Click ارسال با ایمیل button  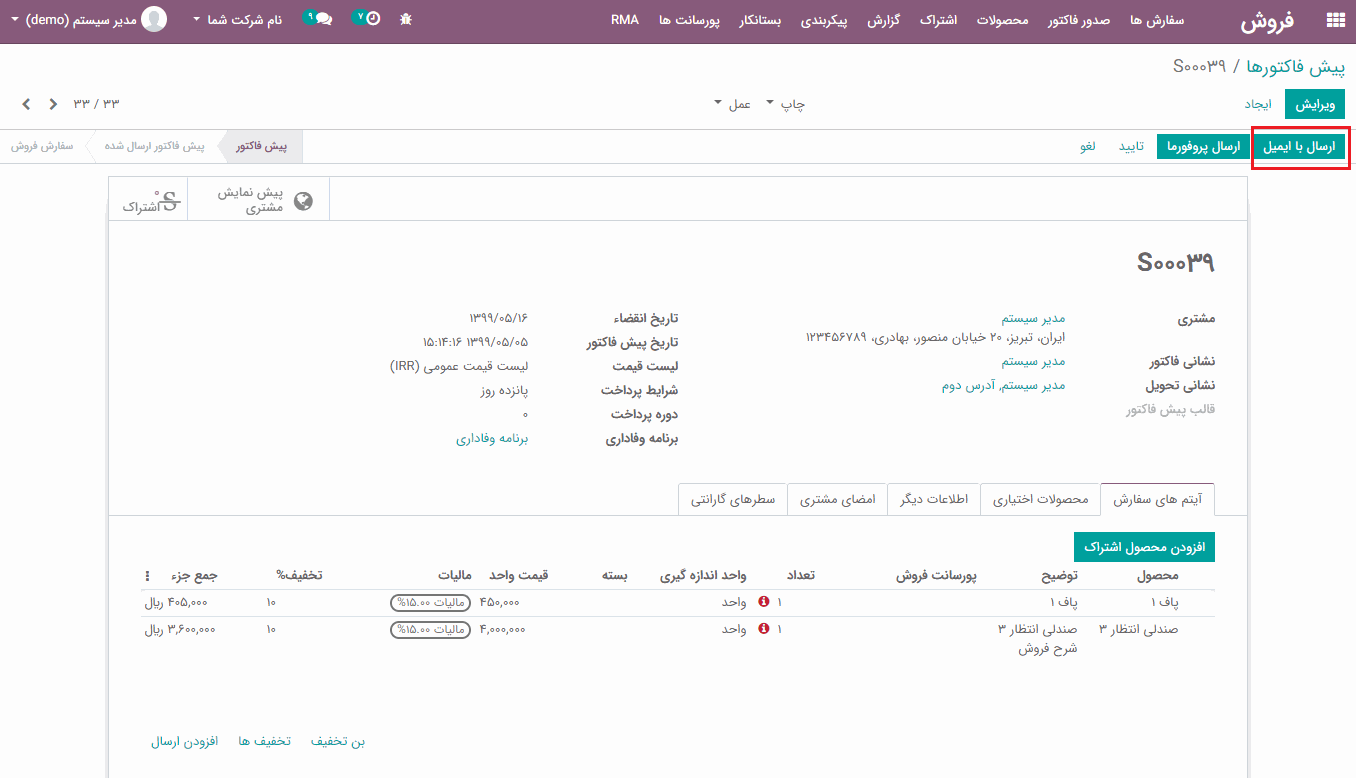tap(1299, 147)
